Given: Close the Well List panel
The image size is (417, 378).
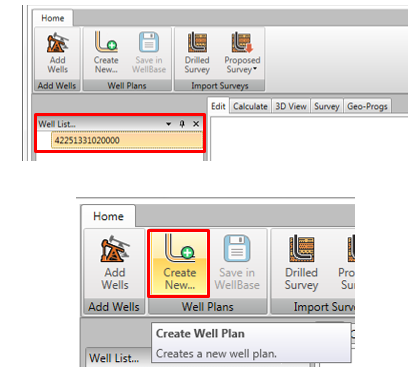Looking at the screenshot, I should 196,124.
